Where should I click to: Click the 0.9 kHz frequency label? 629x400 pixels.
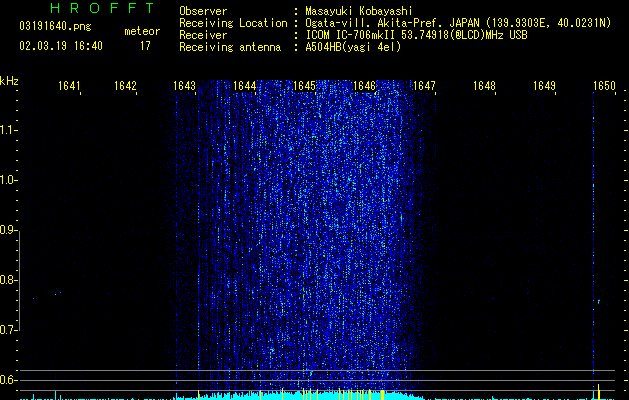pos(8,230)
